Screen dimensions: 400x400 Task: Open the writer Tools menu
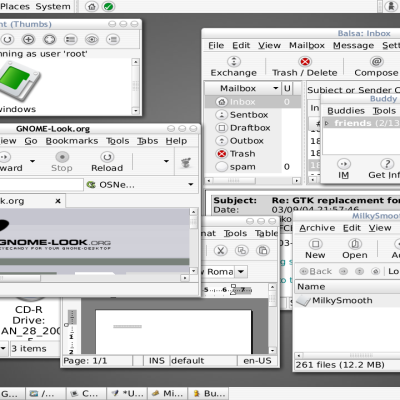pyautogui.click(x=235, y=233)
